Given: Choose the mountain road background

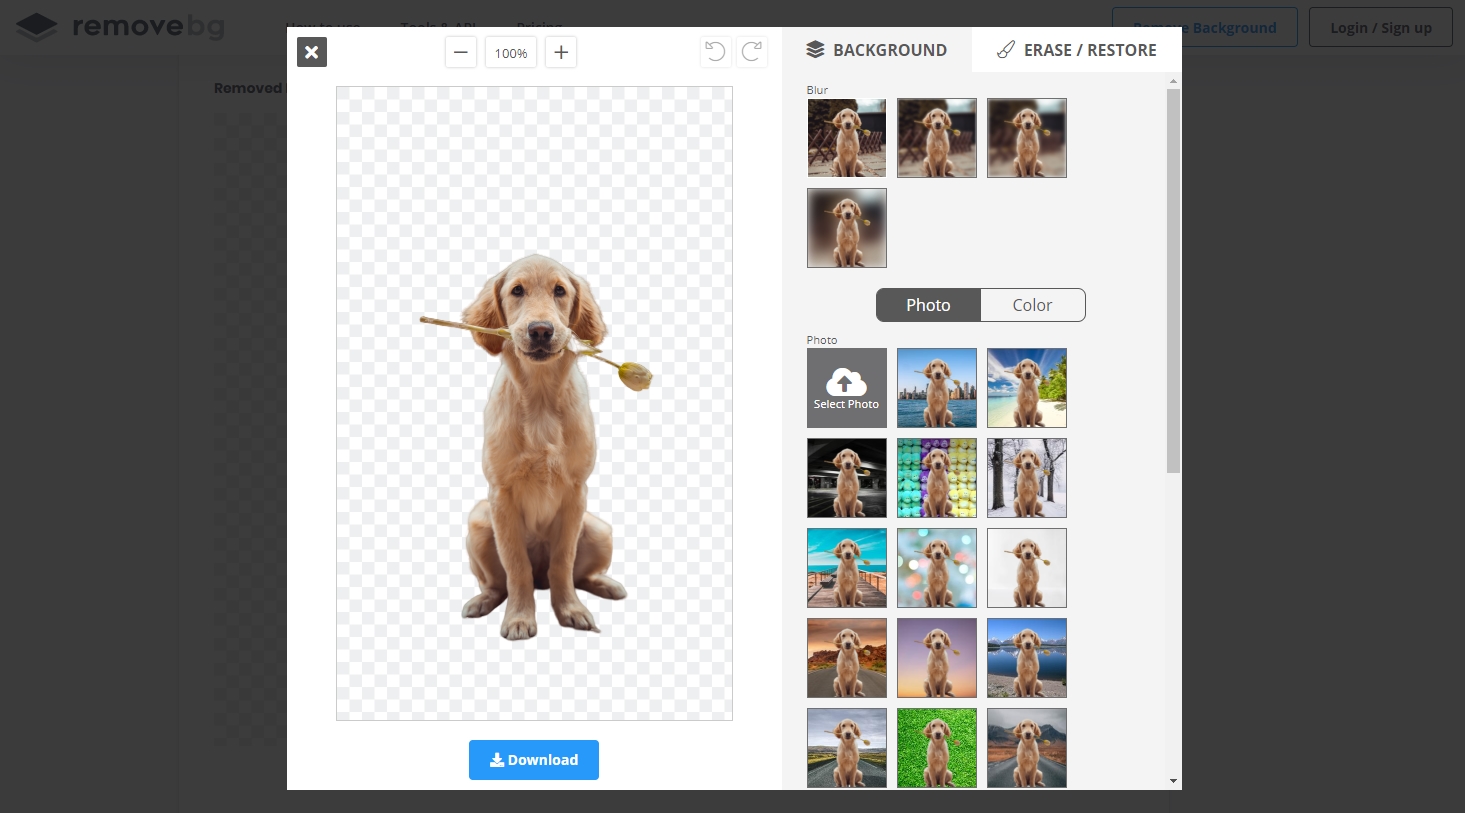Looking at the screenshot, I should coord(1027,748).
